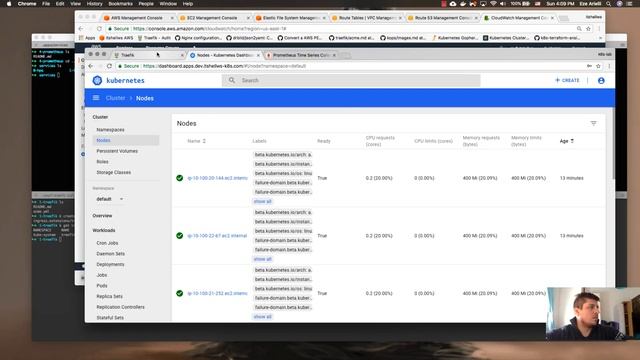Open the hamburger navigation menu
640x360 pixels.
coord(96,98)
